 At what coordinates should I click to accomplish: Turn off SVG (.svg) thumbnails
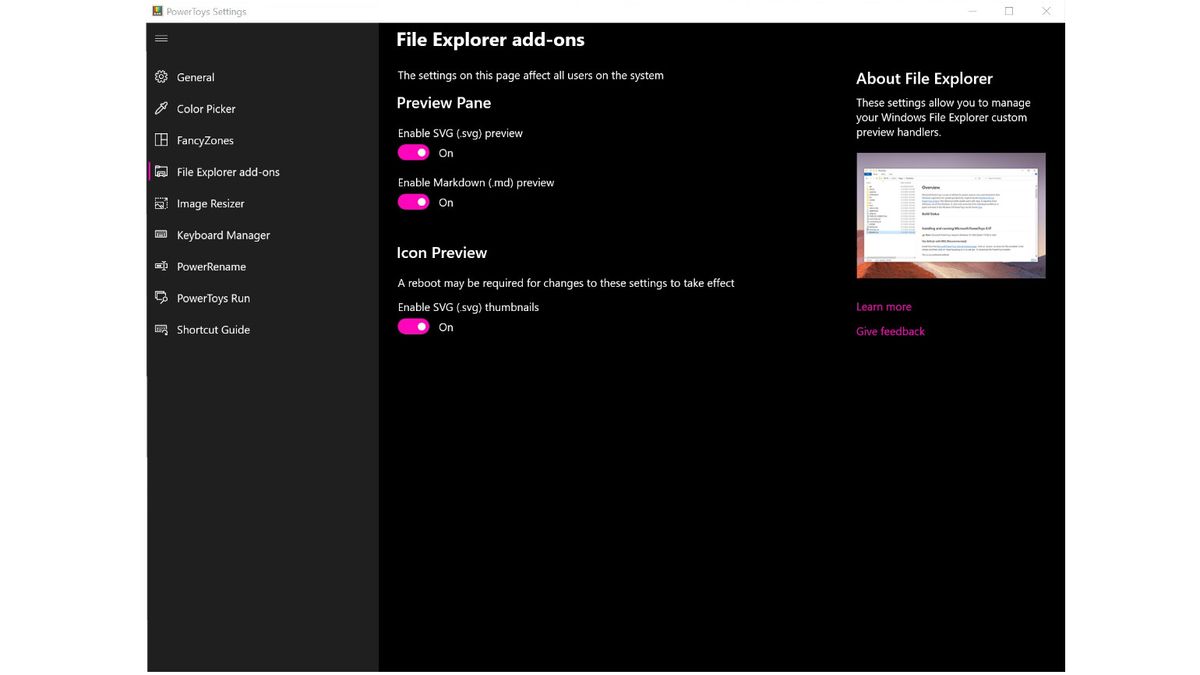click(x=413, y=327)
